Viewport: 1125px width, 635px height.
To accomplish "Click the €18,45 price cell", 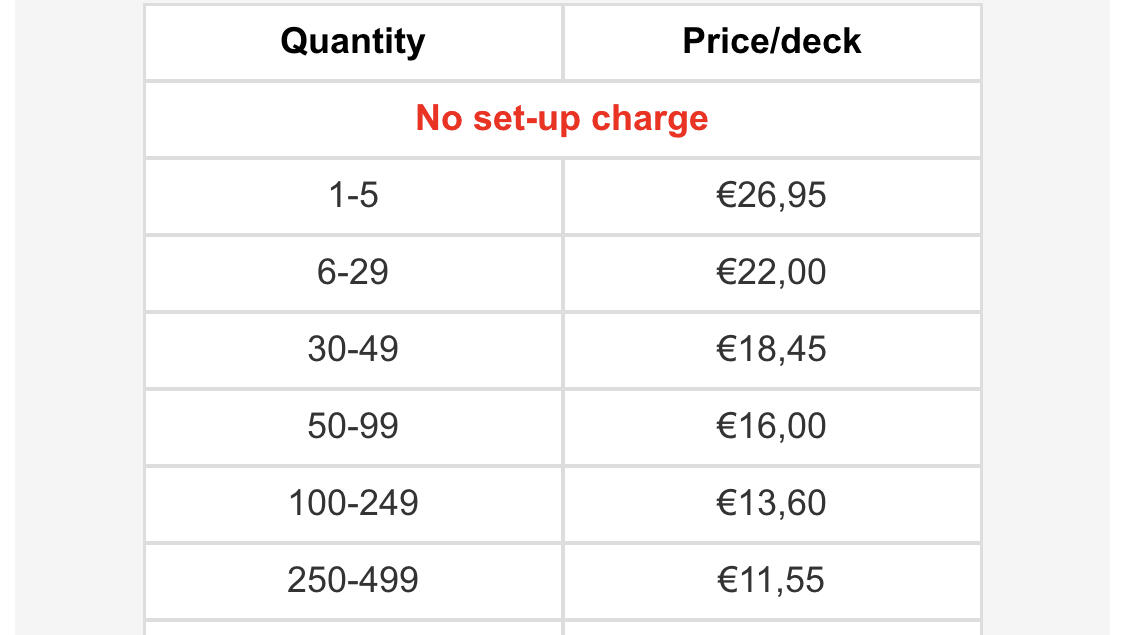I will click(772, 349).
